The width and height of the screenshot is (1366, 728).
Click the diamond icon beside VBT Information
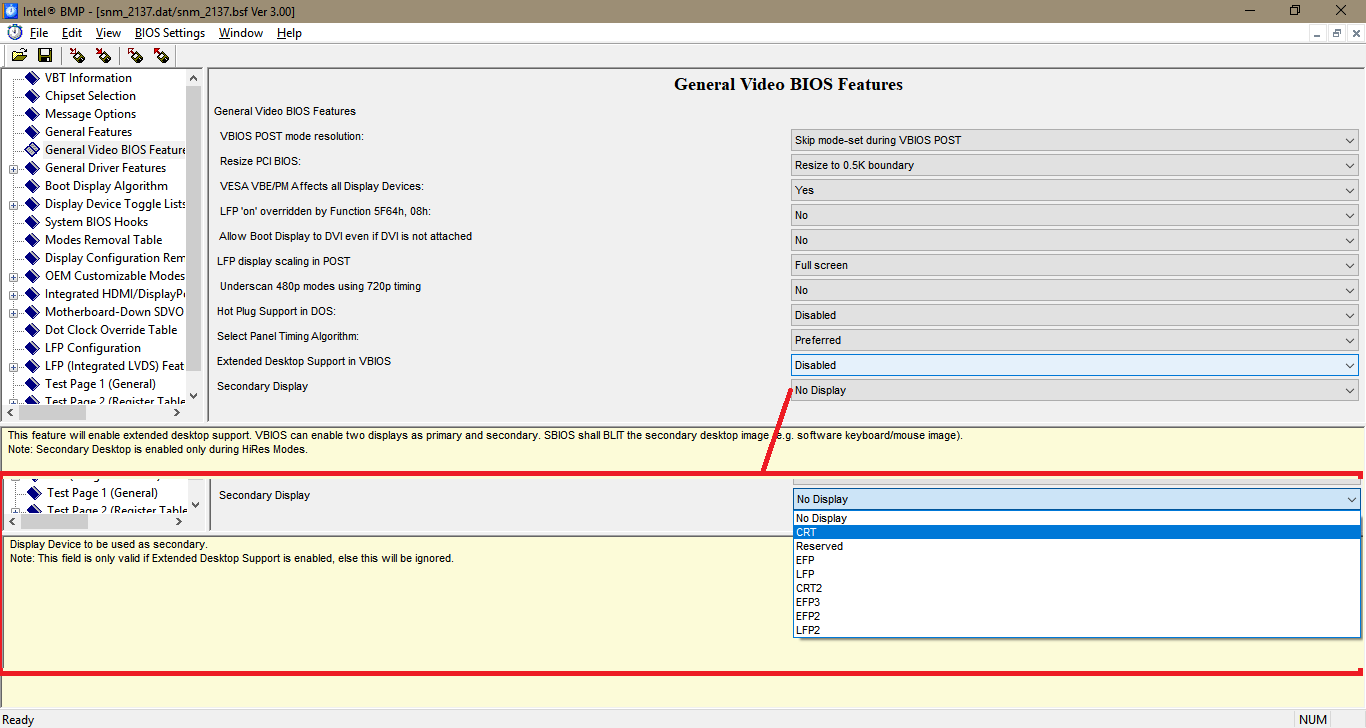tap(33, 78)
